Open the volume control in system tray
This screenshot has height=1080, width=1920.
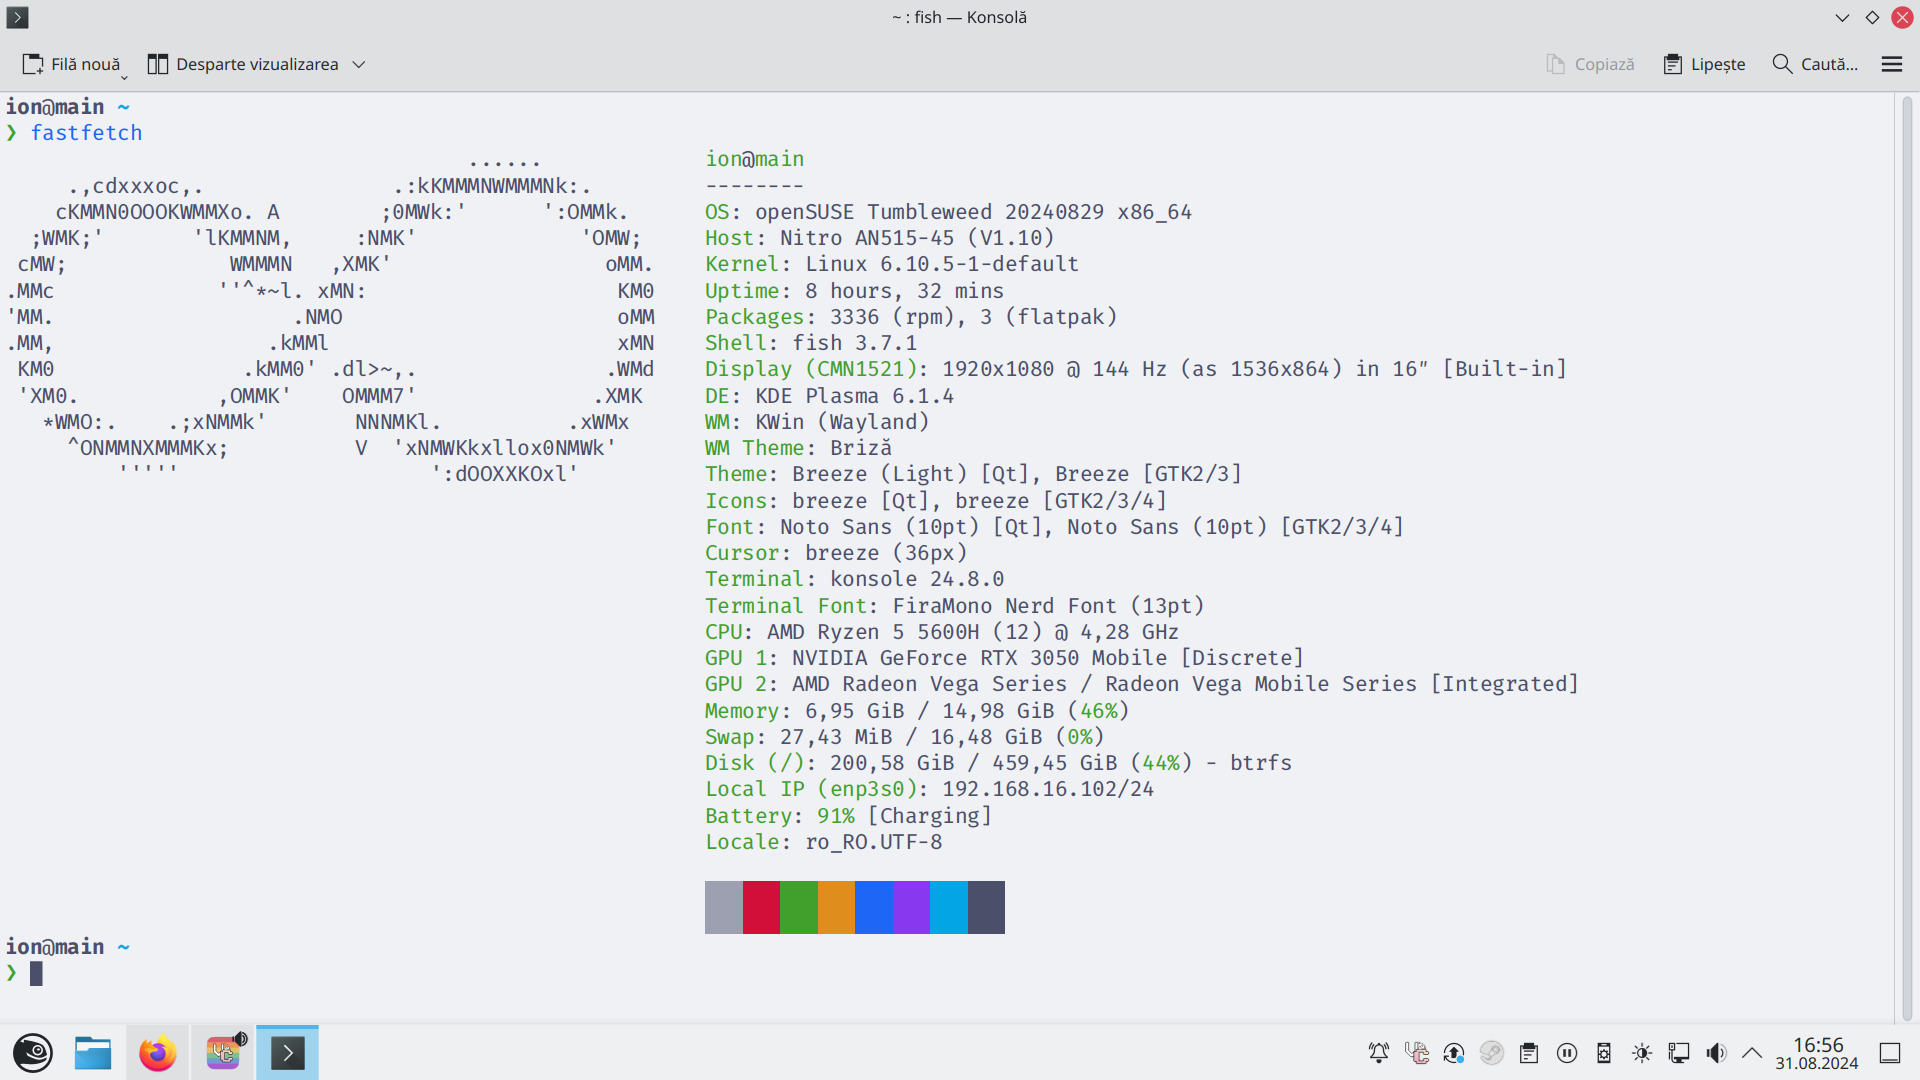coord(1716,1053)
